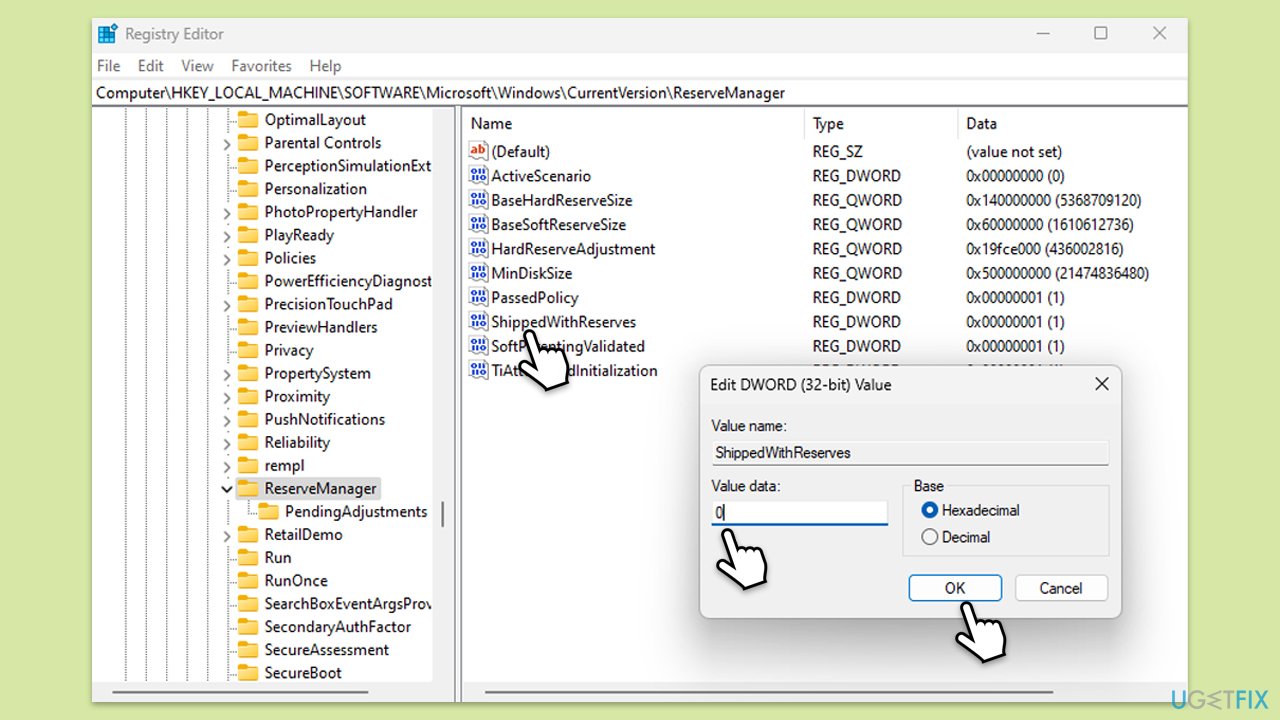This screenshot has width=1280, height=720.
Task: Select the PerceptionSimulationExt tree key
Action: (347, 166)
